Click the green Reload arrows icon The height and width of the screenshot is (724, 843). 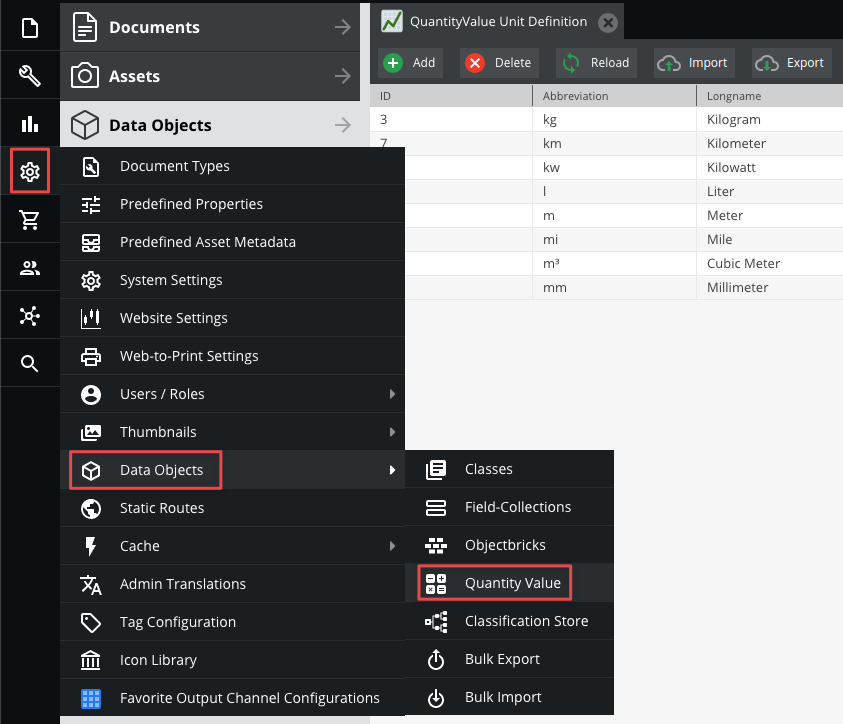(x=571, y=63)
